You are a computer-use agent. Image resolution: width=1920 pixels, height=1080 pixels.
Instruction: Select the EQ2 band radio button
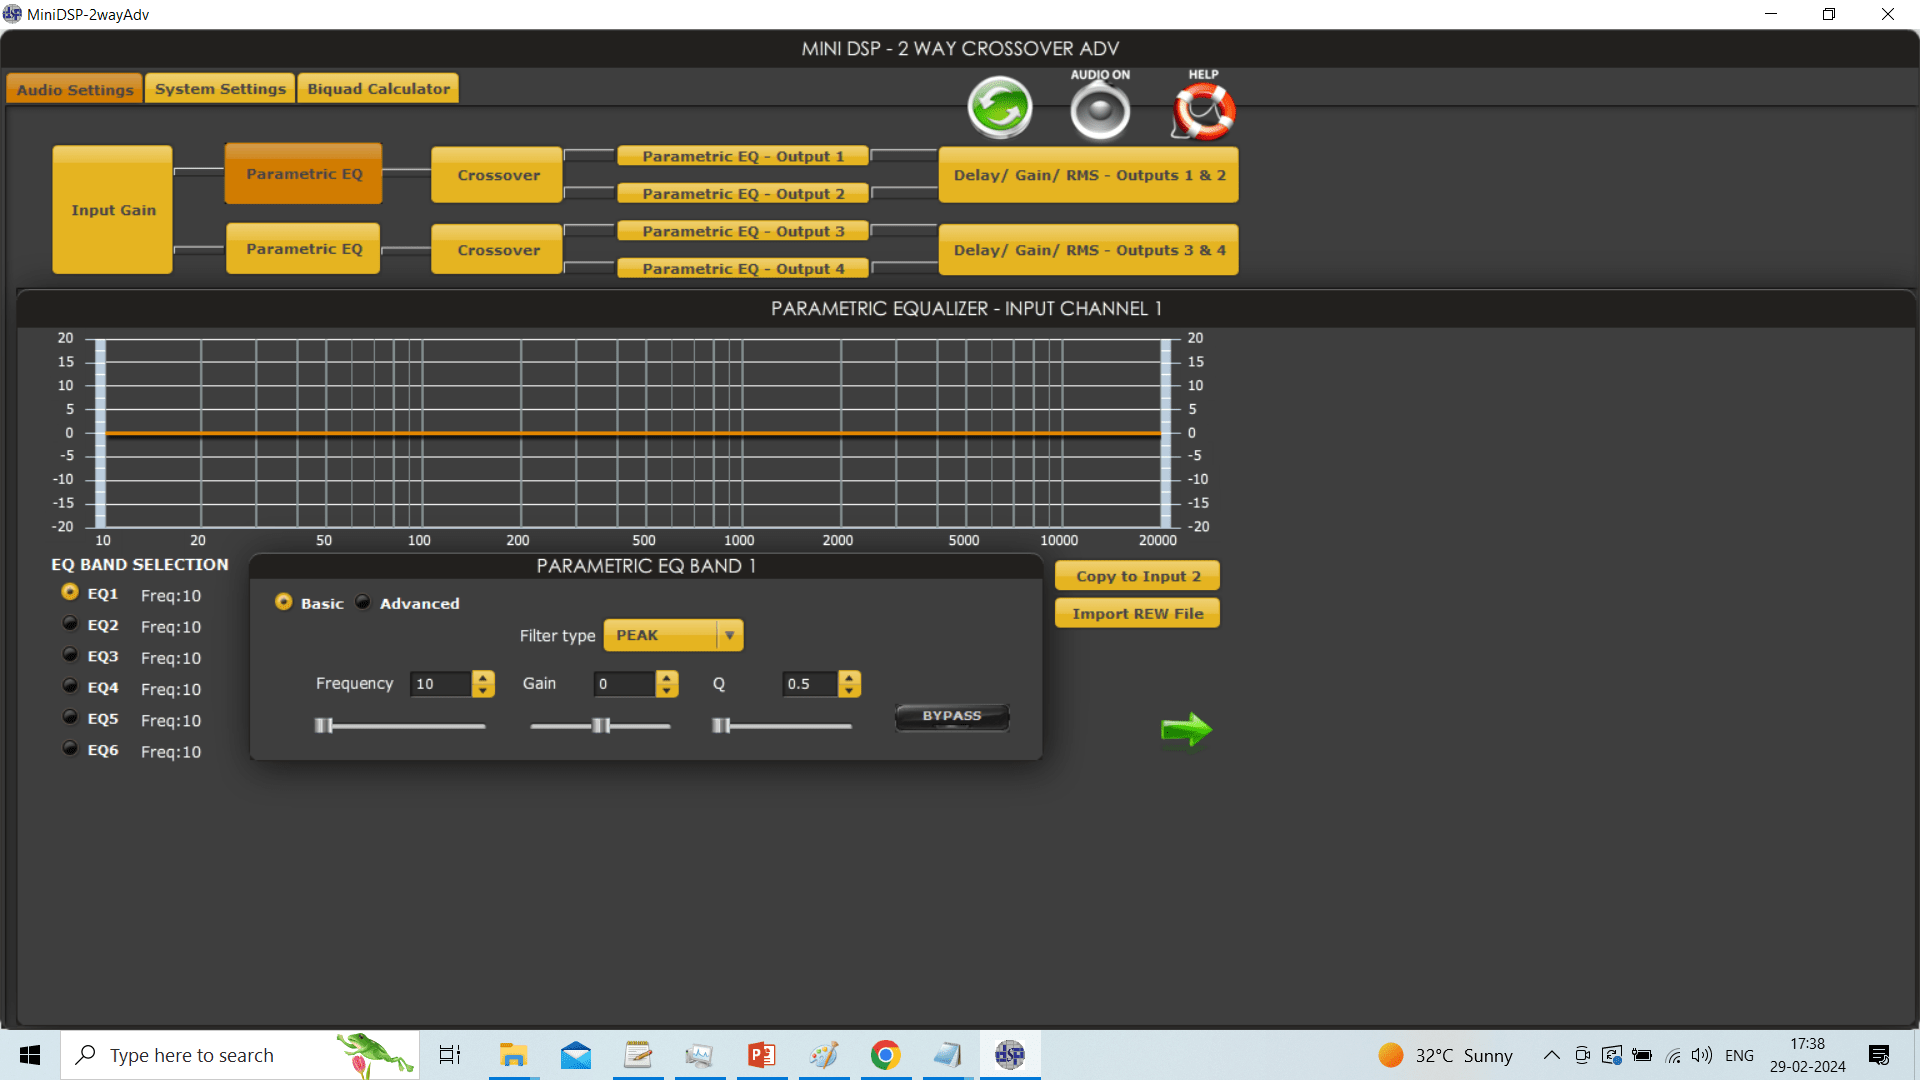[70, 623]
